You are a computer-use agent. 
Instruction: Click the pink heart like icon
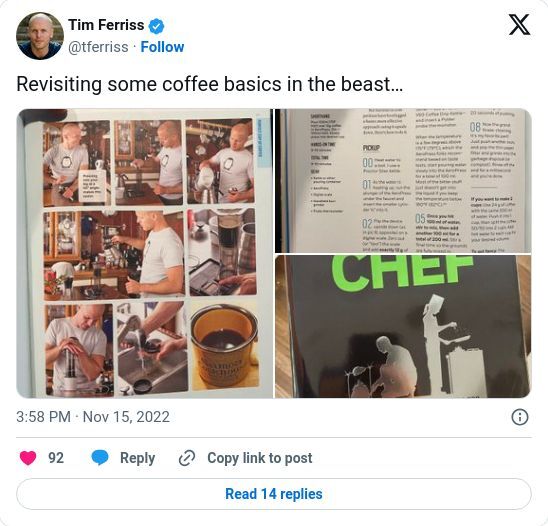coord(28,458)
